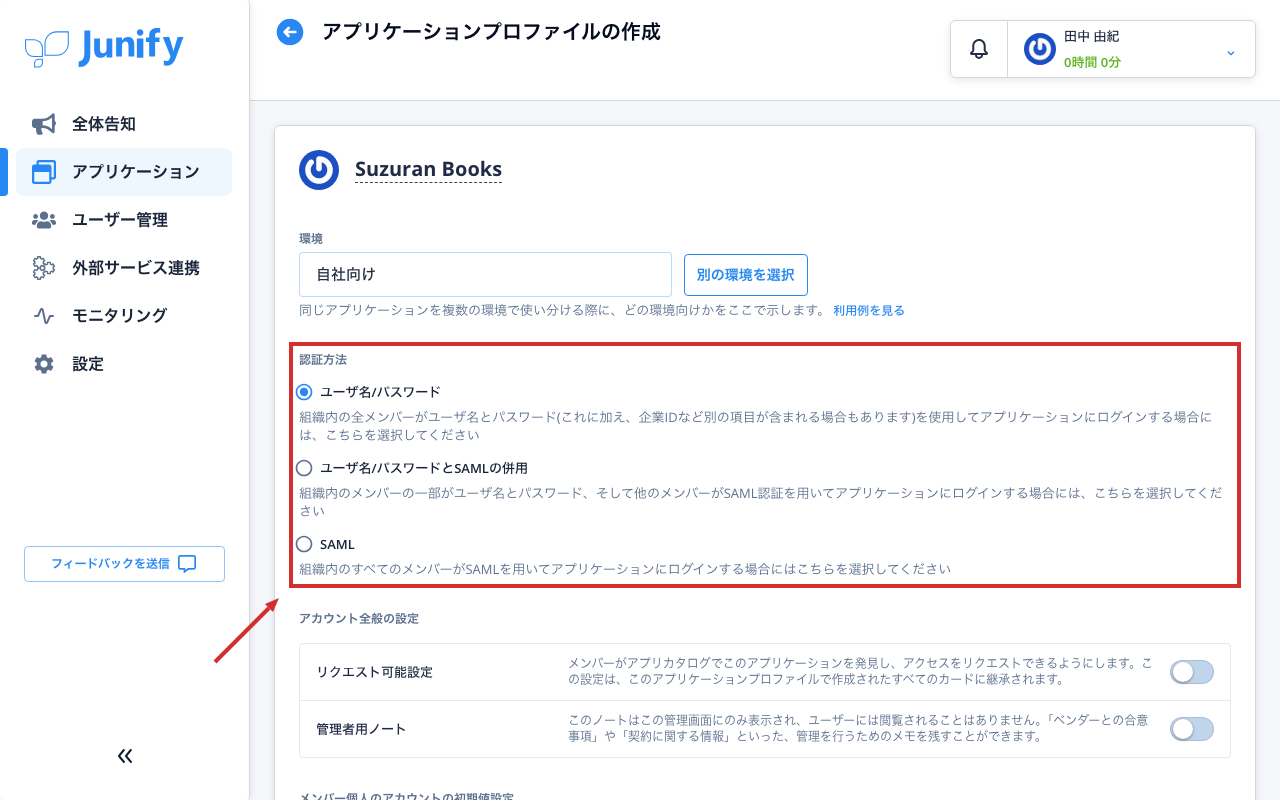Click the Suzuran Books application name
This screenshot has height=800, width=1280.
tap(428, 169)
